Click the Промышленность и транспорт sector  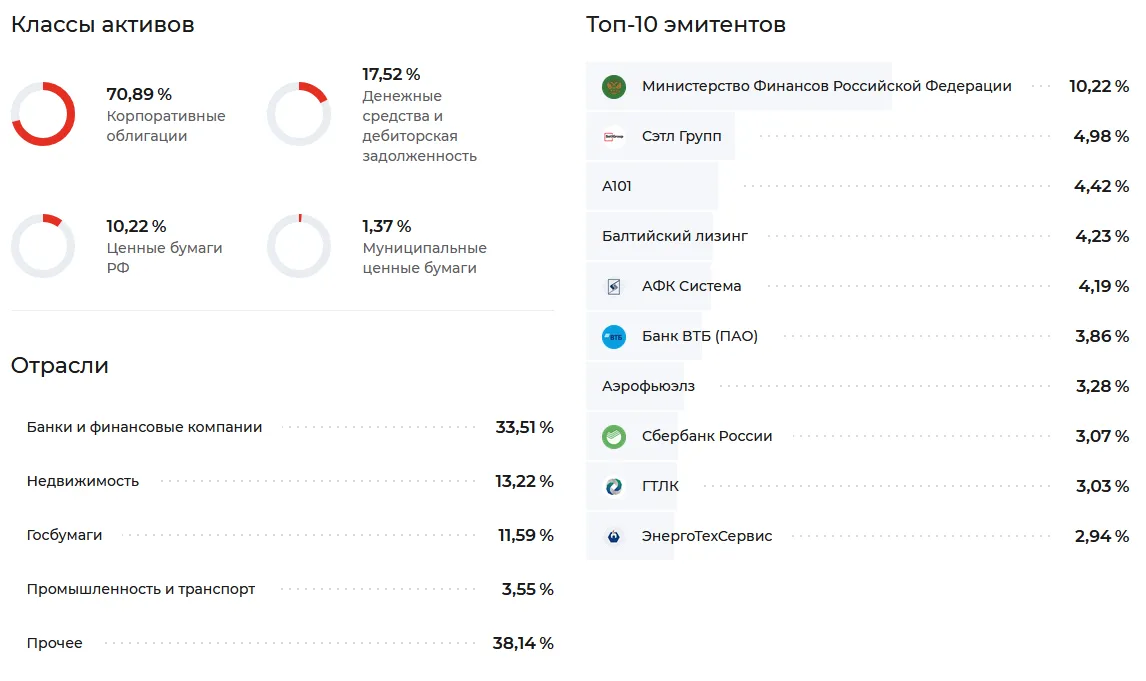click(140, 589)
